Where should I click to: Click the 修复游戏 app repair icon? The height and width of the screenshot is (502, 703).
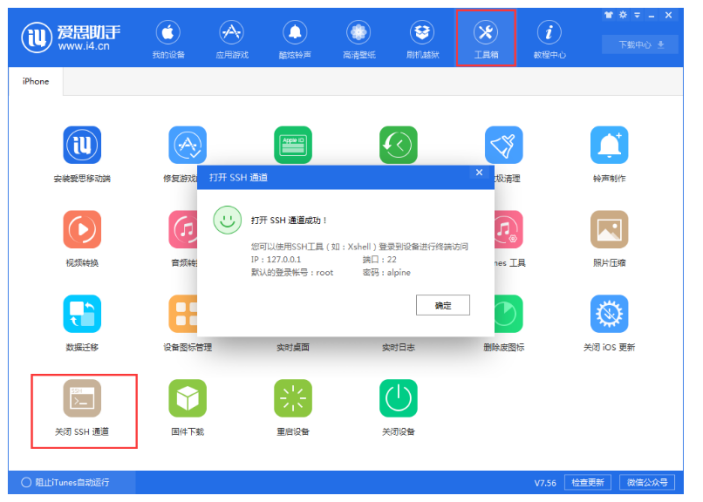point(187,145)
